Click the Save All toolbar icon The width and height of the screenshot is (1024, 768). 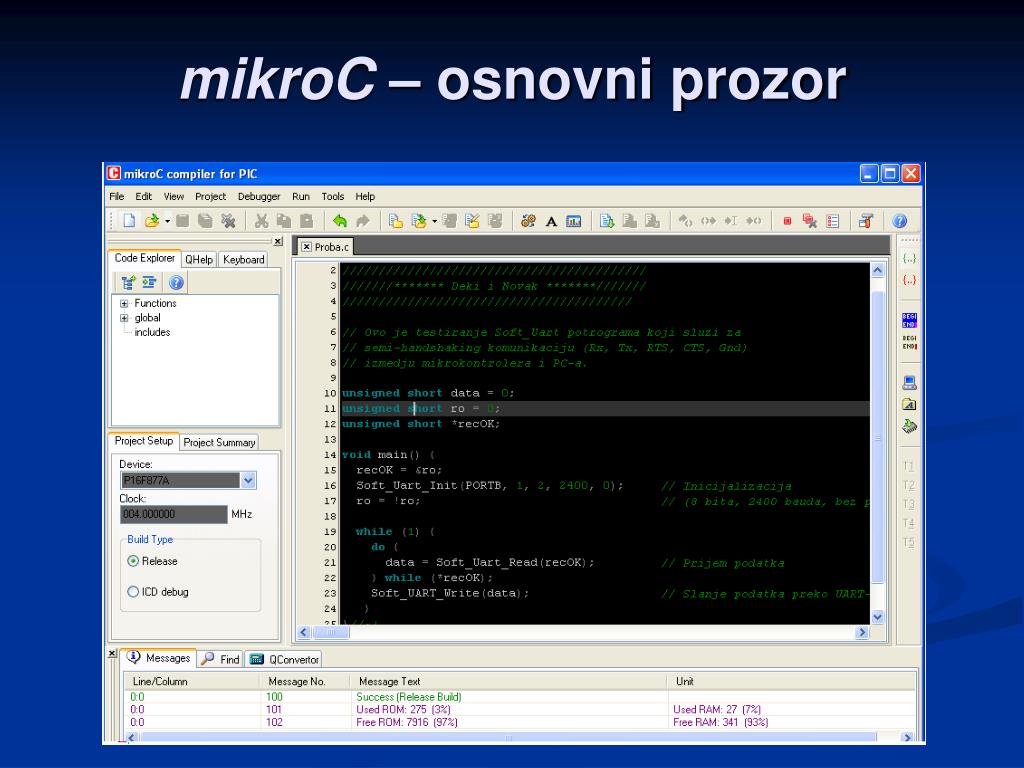205,221
